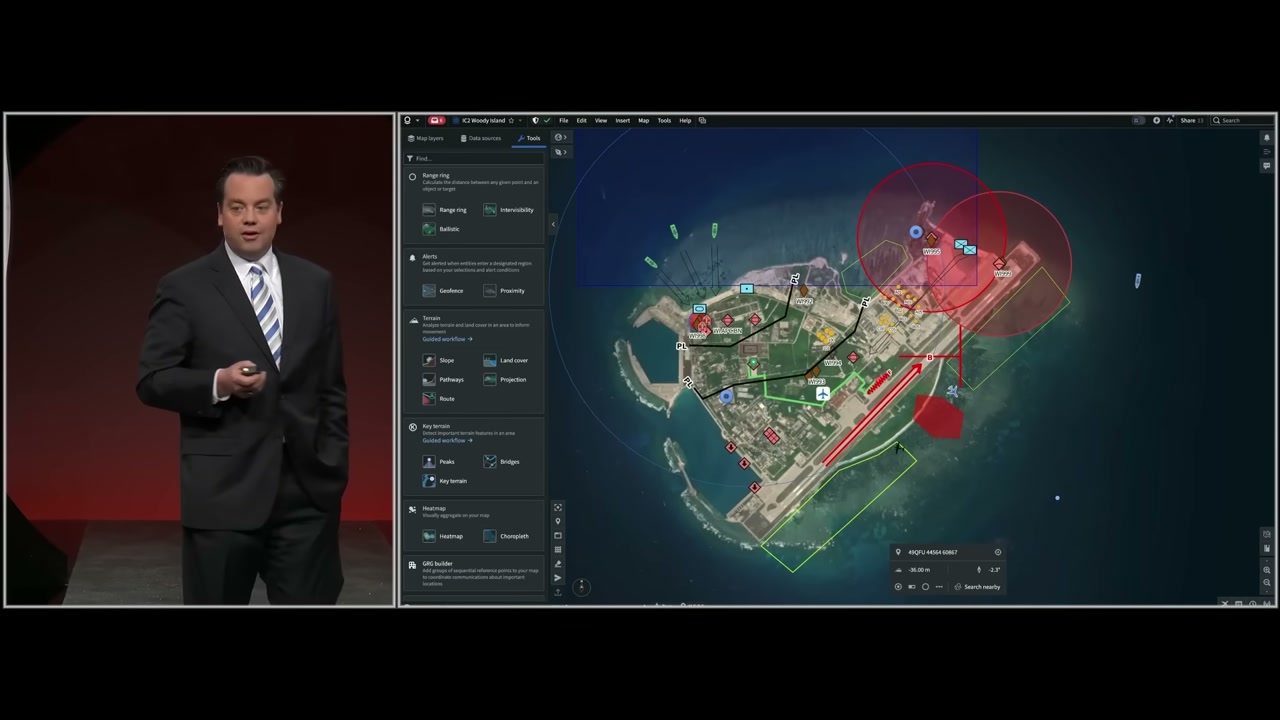Open the workspace dropdown beside IC2 Woody Island
Image resolution: width=1280 pixels, height=720 pixels.
coord(521,120)
